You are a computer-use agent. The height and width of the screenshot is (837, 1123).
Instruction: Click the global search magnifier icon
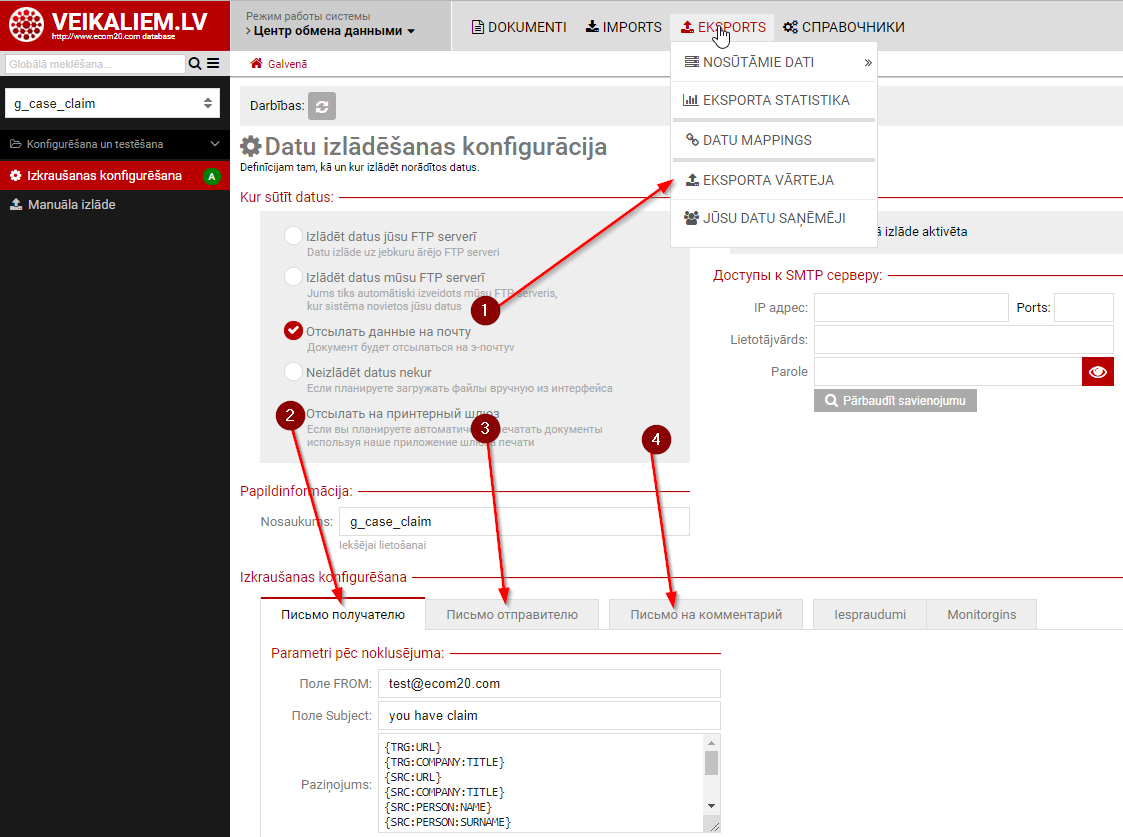point(195,64)
